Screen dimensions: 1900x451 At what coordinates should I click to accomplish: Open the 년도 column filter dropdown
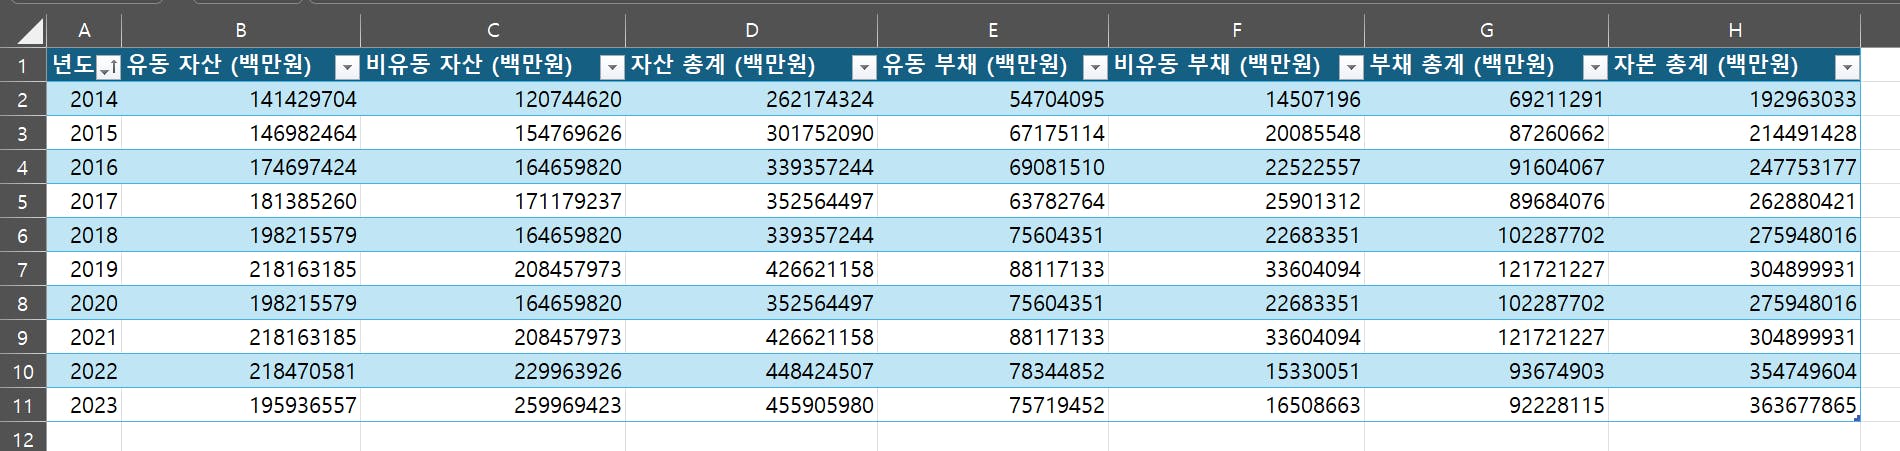coord(108,67)
